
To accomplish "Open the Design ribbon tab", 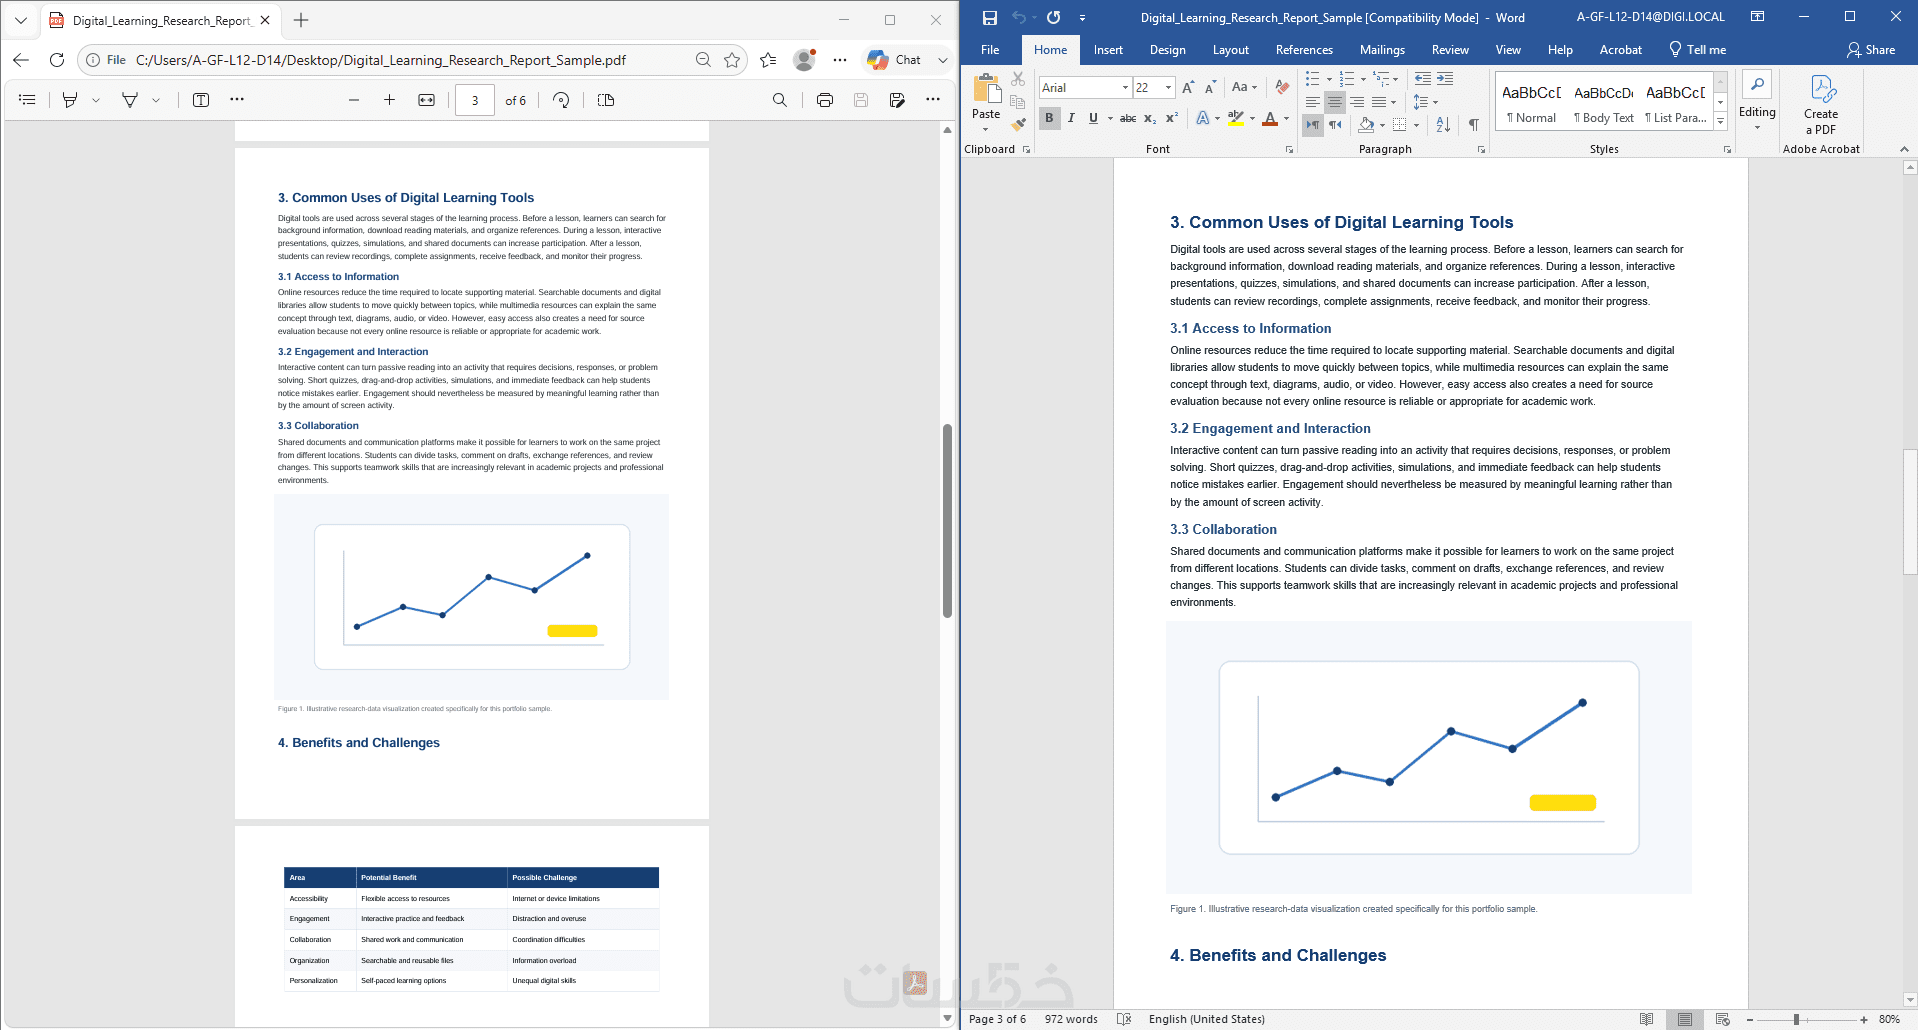I will coord(1167,50).
